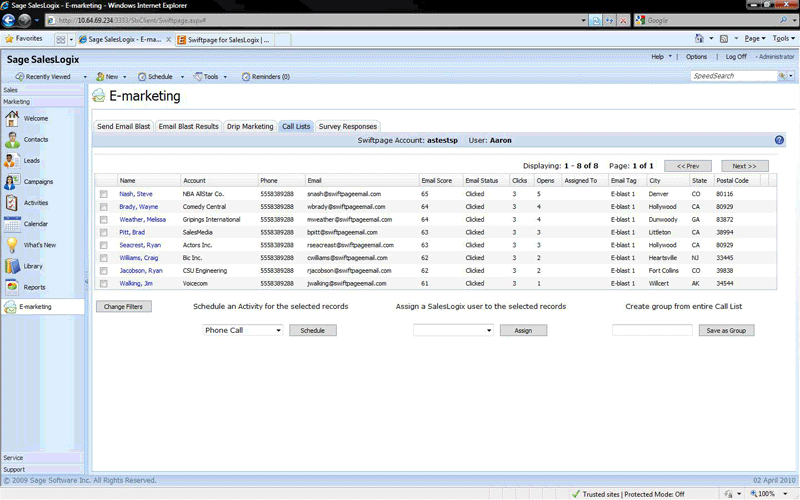Image resolution: width=800 pixels, height=500 pixels.
Task: Open the What's New lightbulb icon
Action: [x=12, y=245]
